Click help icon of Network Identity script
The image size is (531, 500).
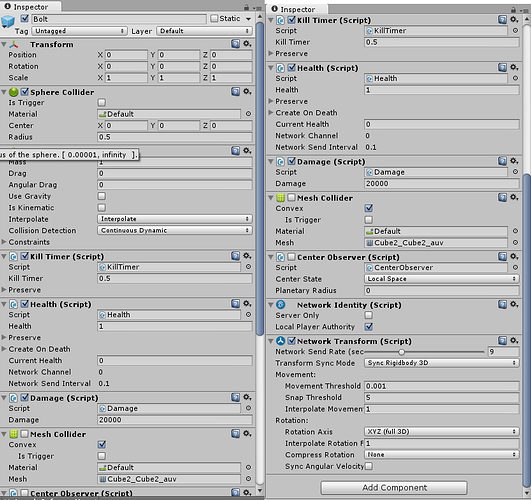click(x=502, y=305)
